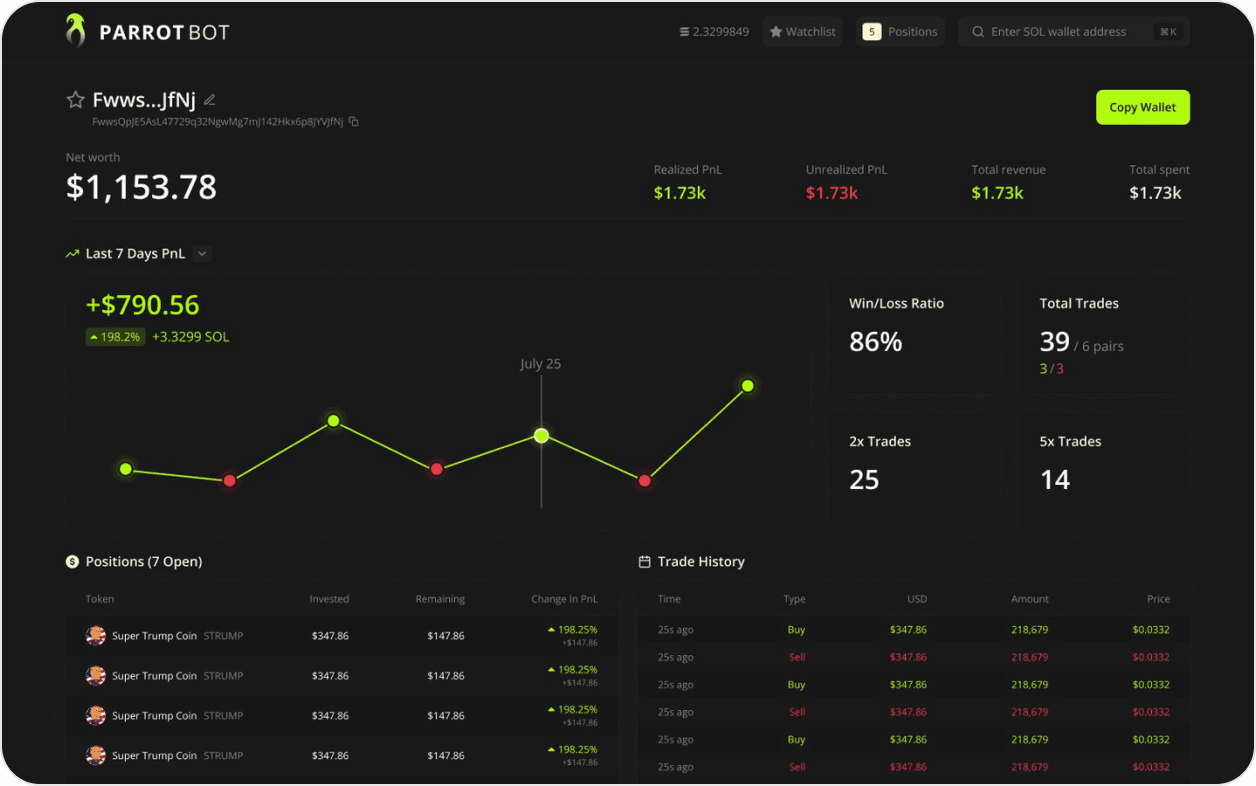The image size is (1256, 786).
Task: Click the Positions dollar coin icon
Action: click(72, 562)
